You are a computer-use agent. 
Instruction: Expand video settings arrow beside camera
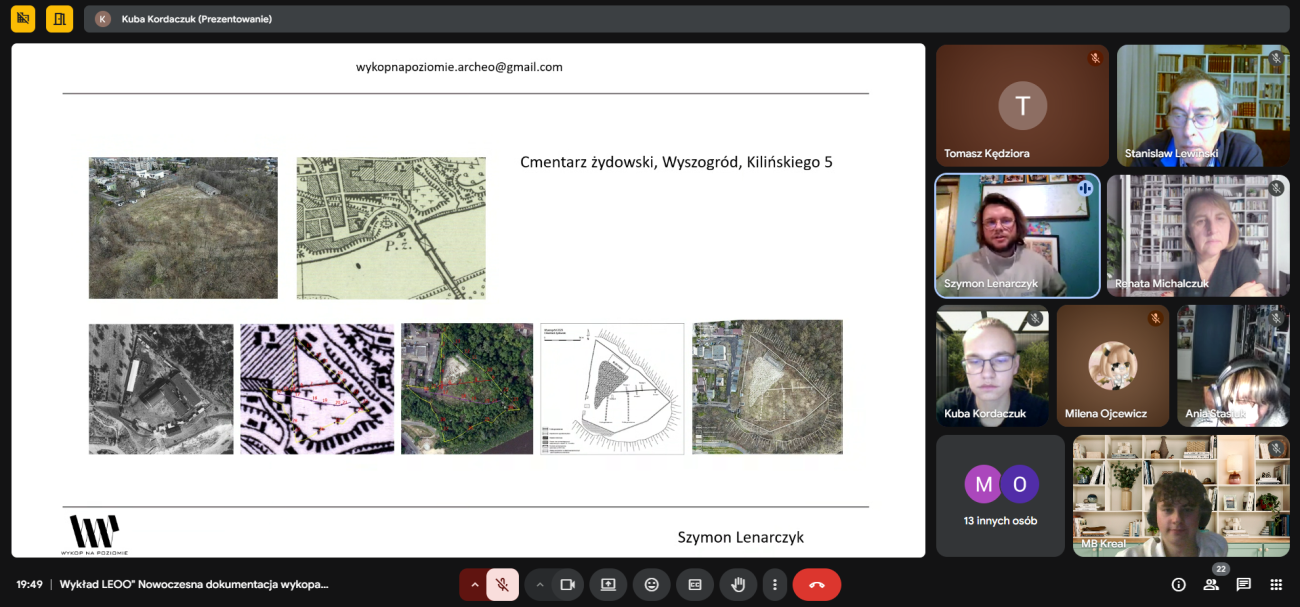pyautogui.click(x=540, y=584)
